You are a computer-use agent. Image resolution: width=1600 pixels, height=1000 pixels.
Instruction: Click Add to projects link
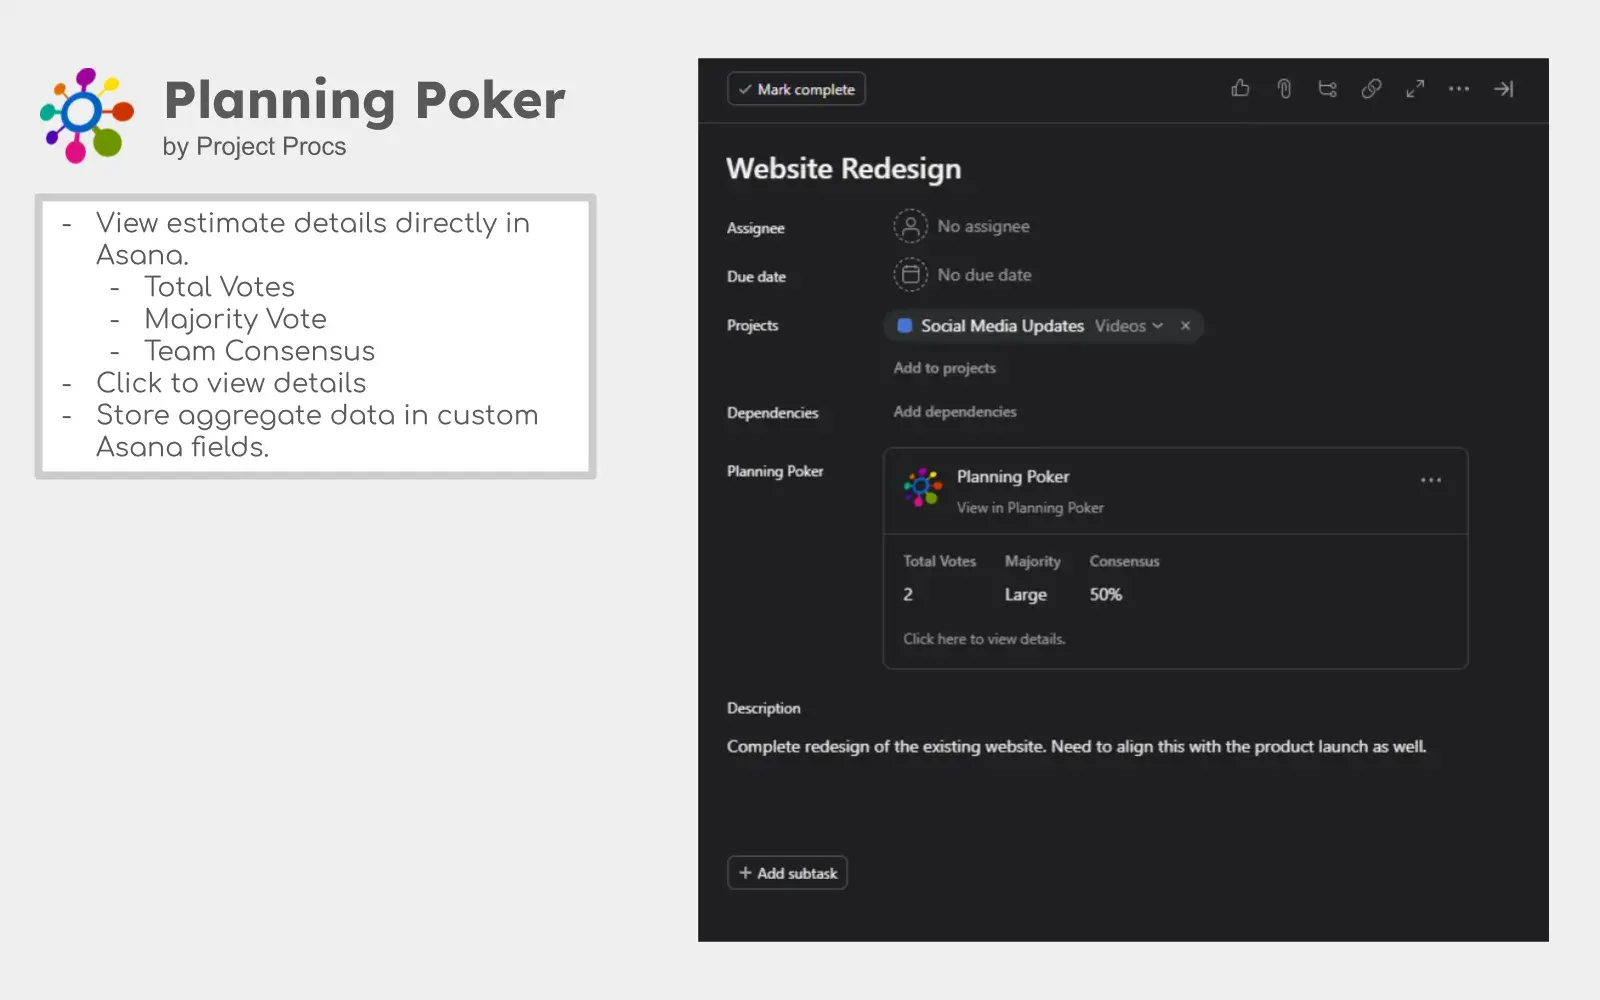click(x=944, y=368)
